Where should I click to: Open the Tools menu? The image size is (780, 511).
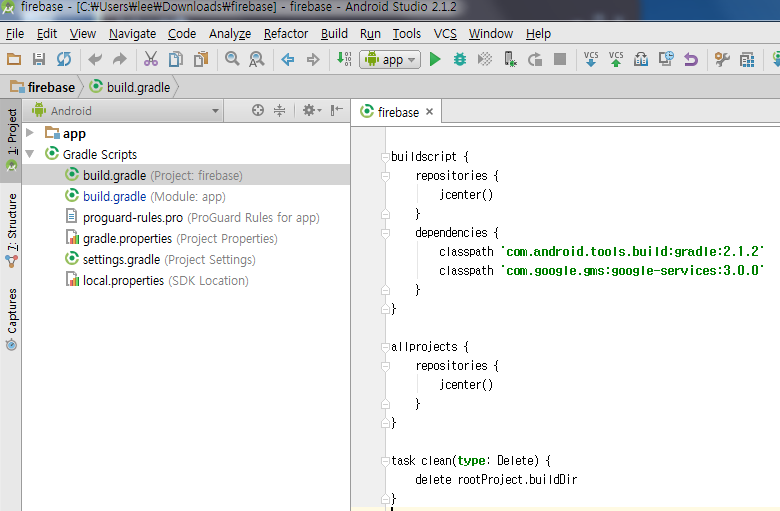[x=407, y=34]
